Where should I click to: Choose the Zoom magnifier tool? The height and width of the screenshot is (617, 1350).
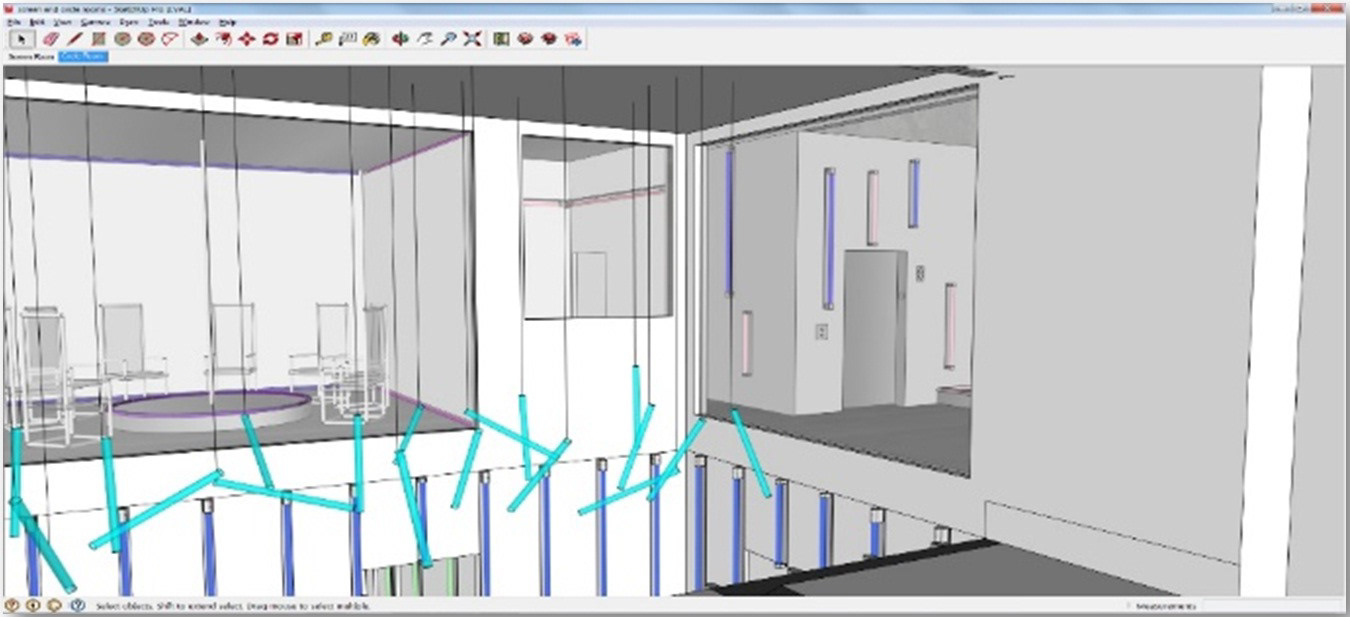pos(449,39)
